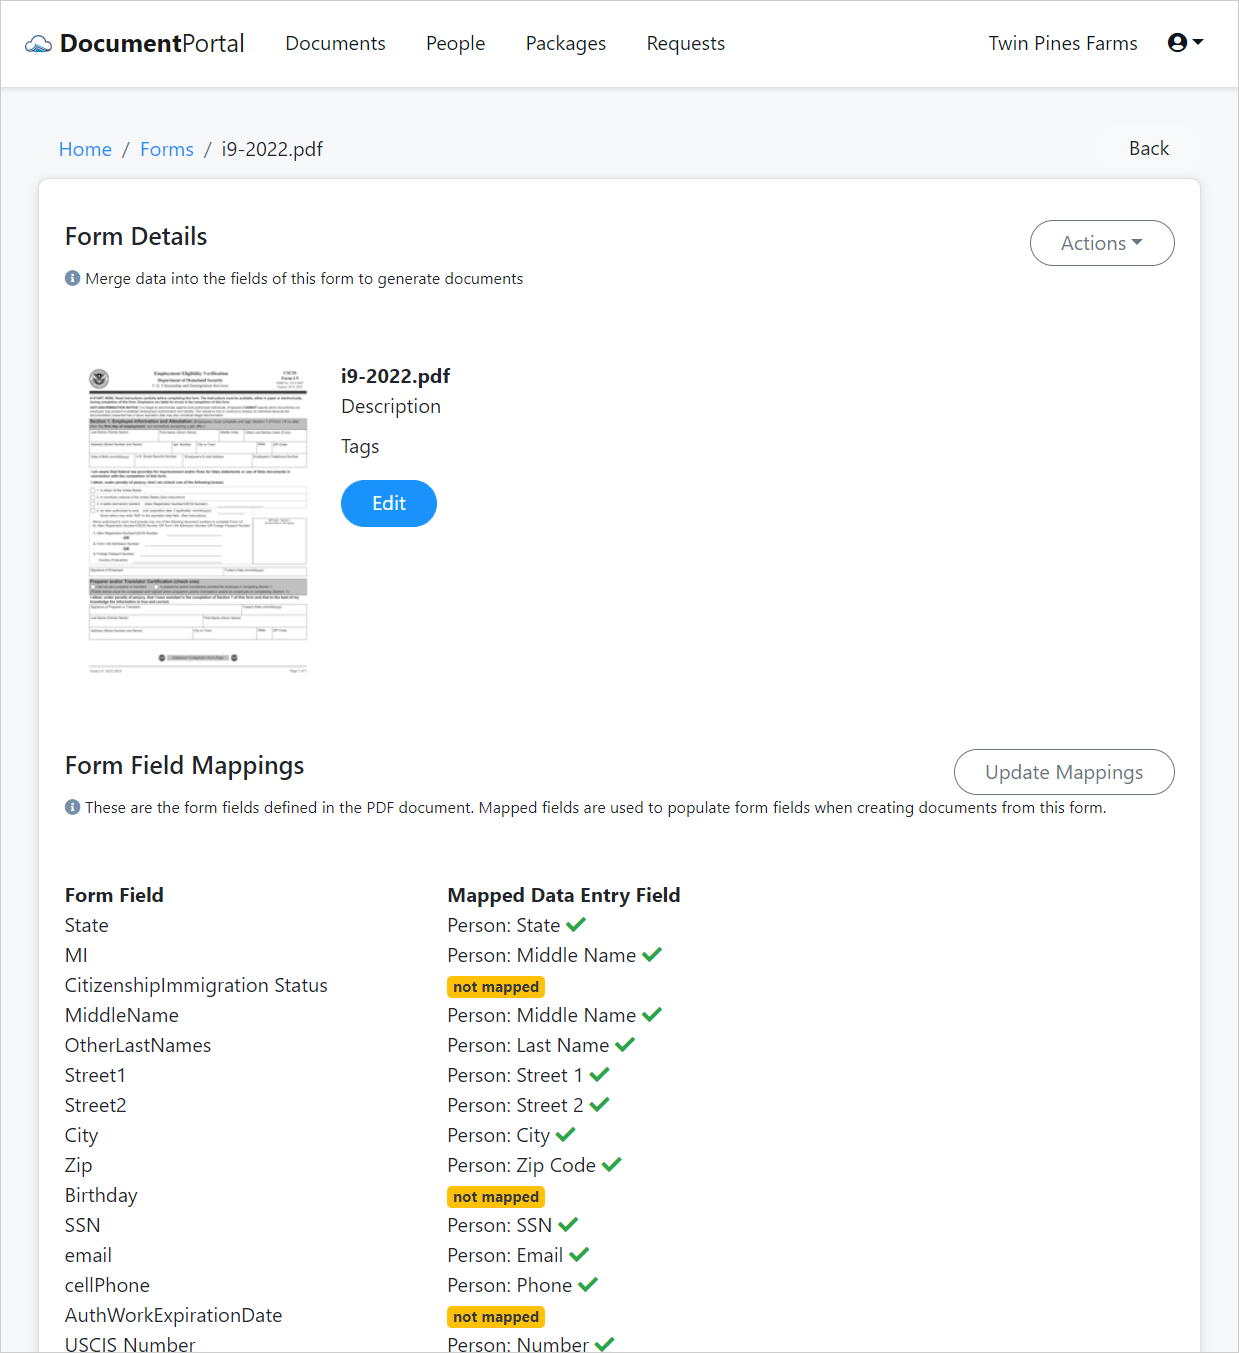Open the Actions caret for form options
The image size is (1239, 1353).
1138,243
